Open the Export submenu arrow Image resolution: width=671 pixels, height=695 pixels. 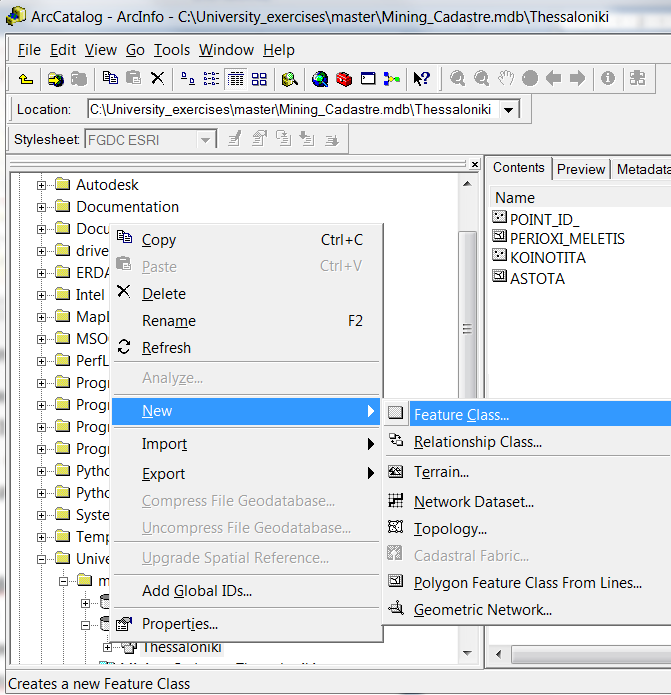pos(371,473)
